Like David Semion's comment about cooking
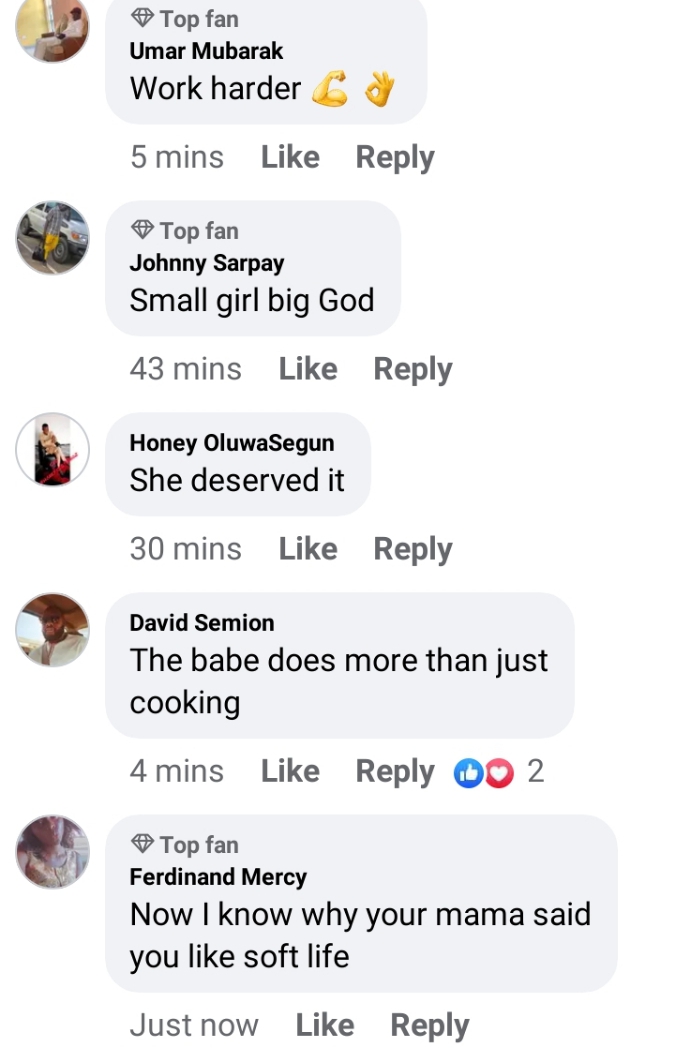 click(290, 771)
